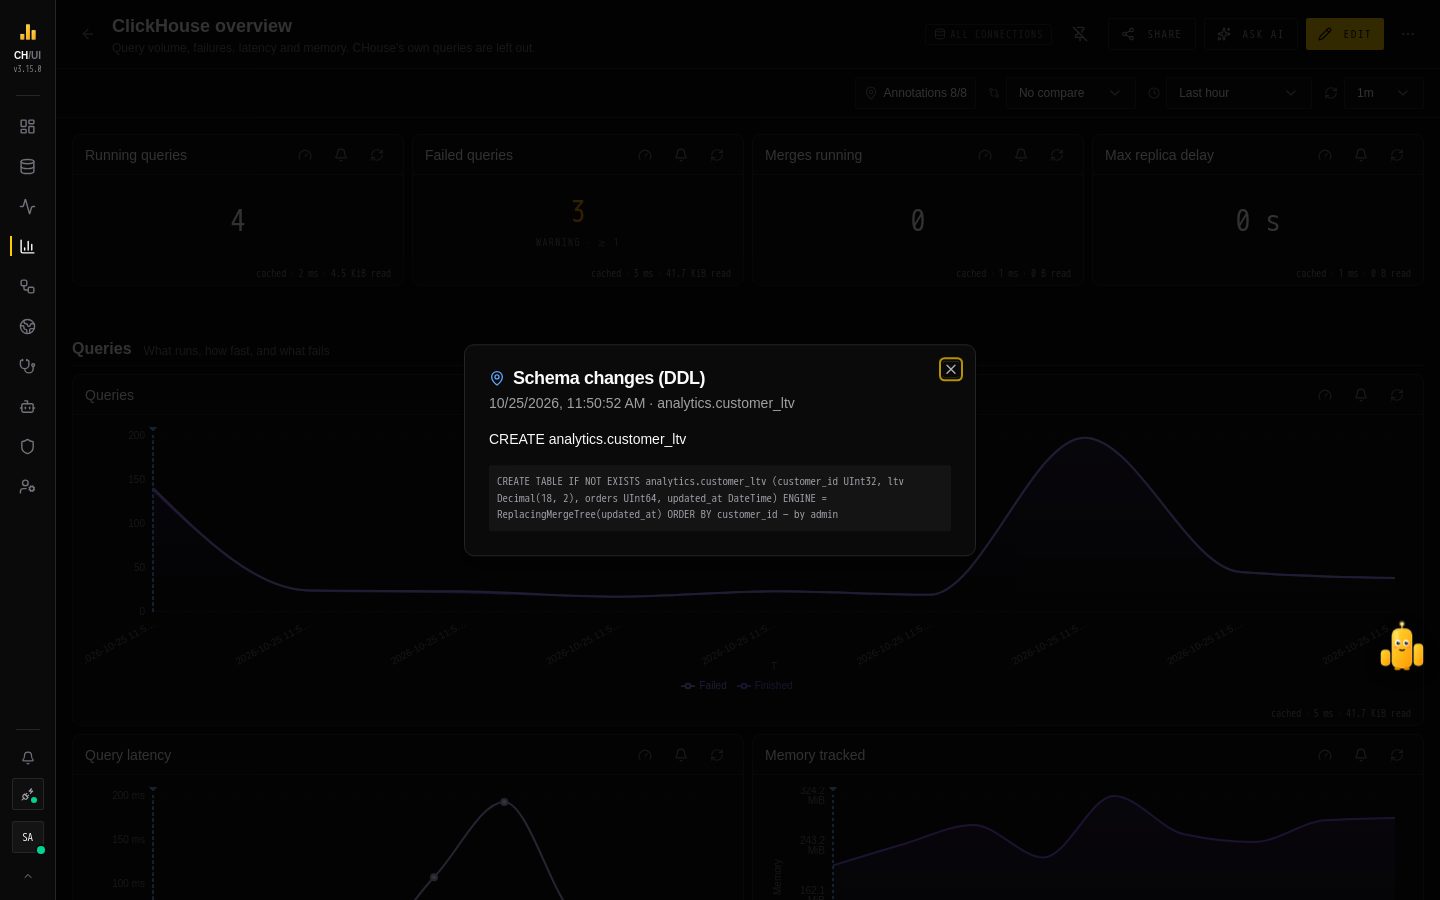Click the alert bell on Memory tracked panel
This screenshot has width=1440, height=900.
tap(1361, 755)
